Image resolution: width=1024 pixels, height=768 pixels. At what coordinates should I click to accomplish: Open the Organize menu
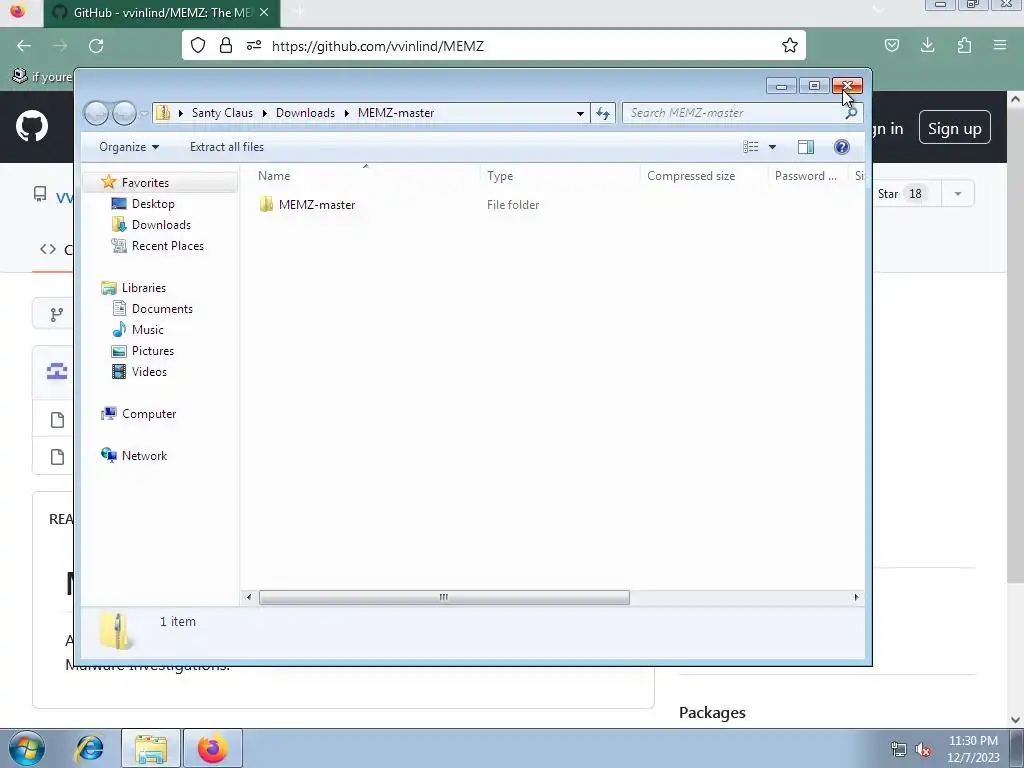(129, 147)
